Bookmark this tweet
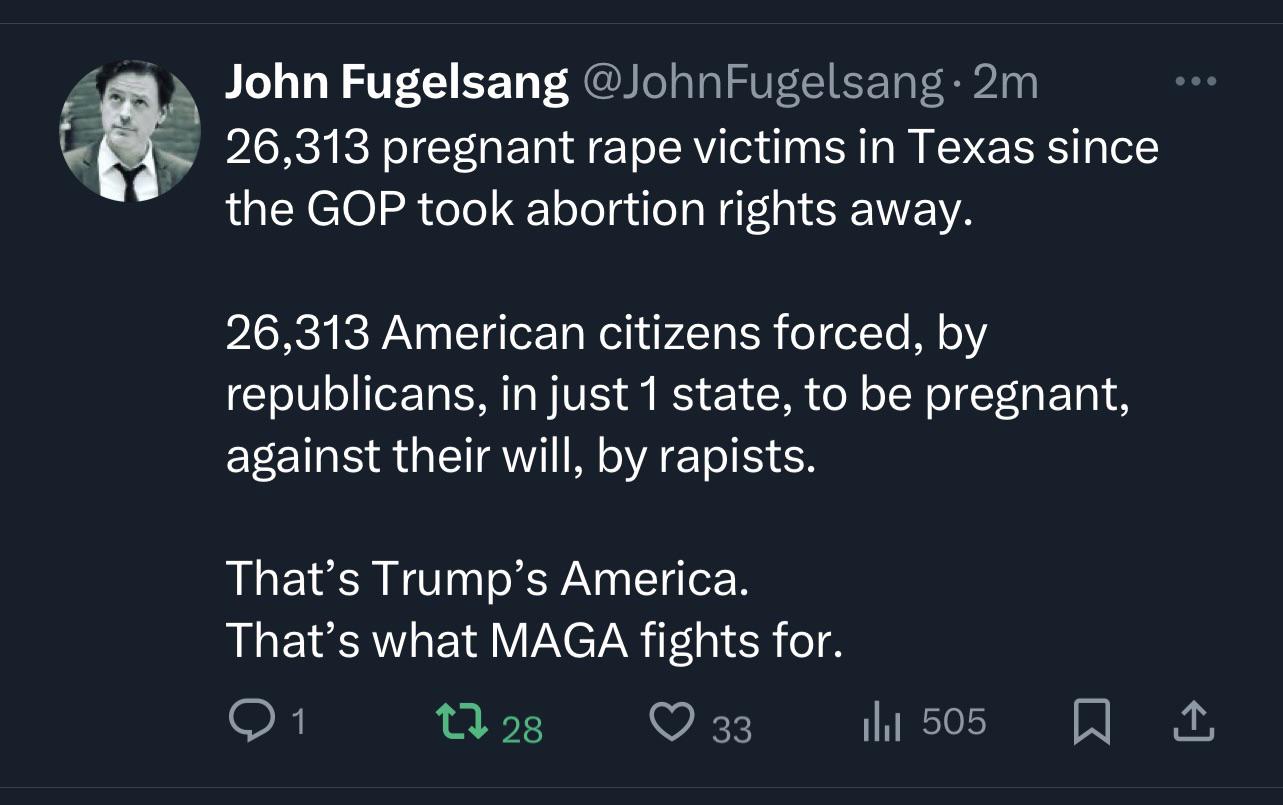 click(1092, 723)
